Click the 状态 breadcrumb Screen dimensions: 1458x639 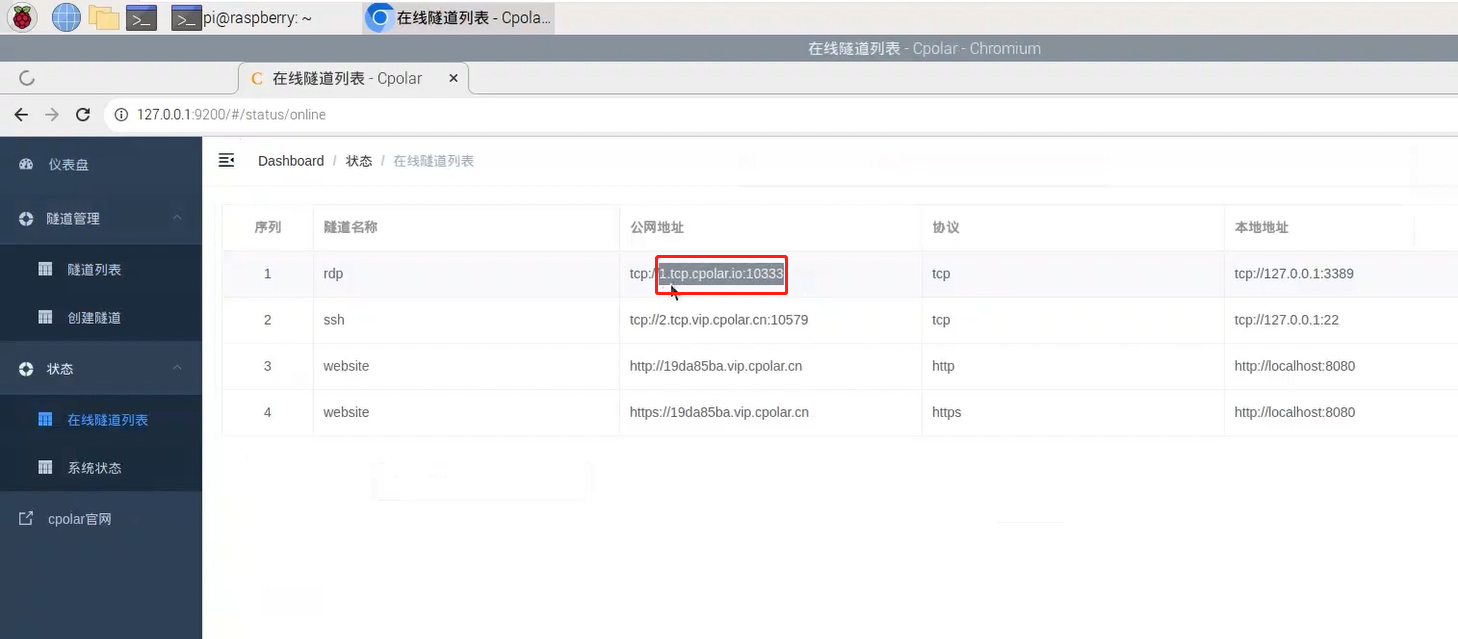click(359, 161)
